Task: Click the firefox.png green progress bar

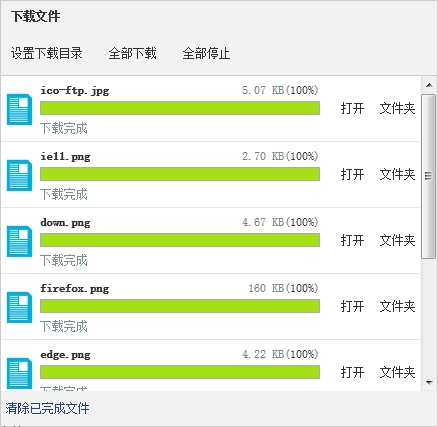Action: (x=180, y=306)
